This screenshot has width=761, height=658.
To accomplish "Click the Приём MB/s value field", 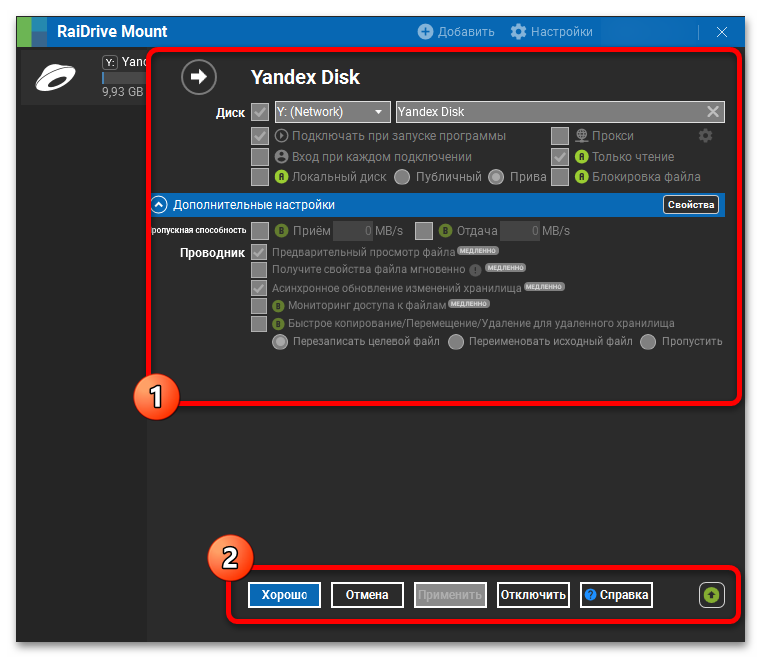I will pos(353,230).
